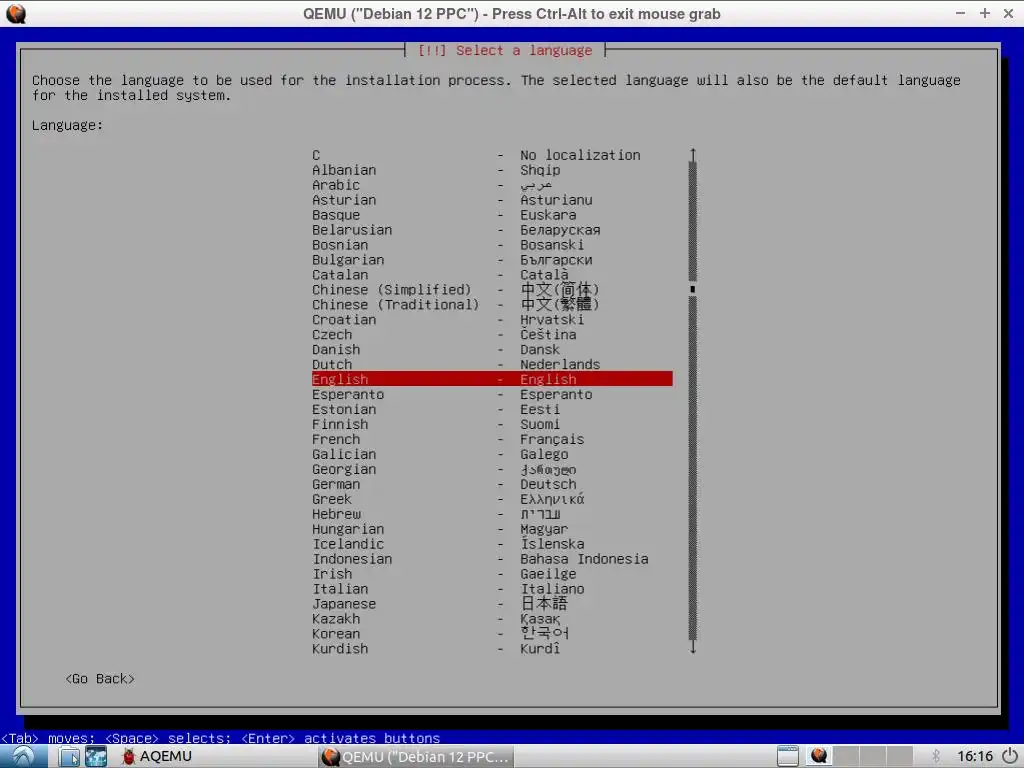Viewport: 1024px width, 768px height.
Task: Select Chinese (Traditional) language
Action: (x=492, y=305)
